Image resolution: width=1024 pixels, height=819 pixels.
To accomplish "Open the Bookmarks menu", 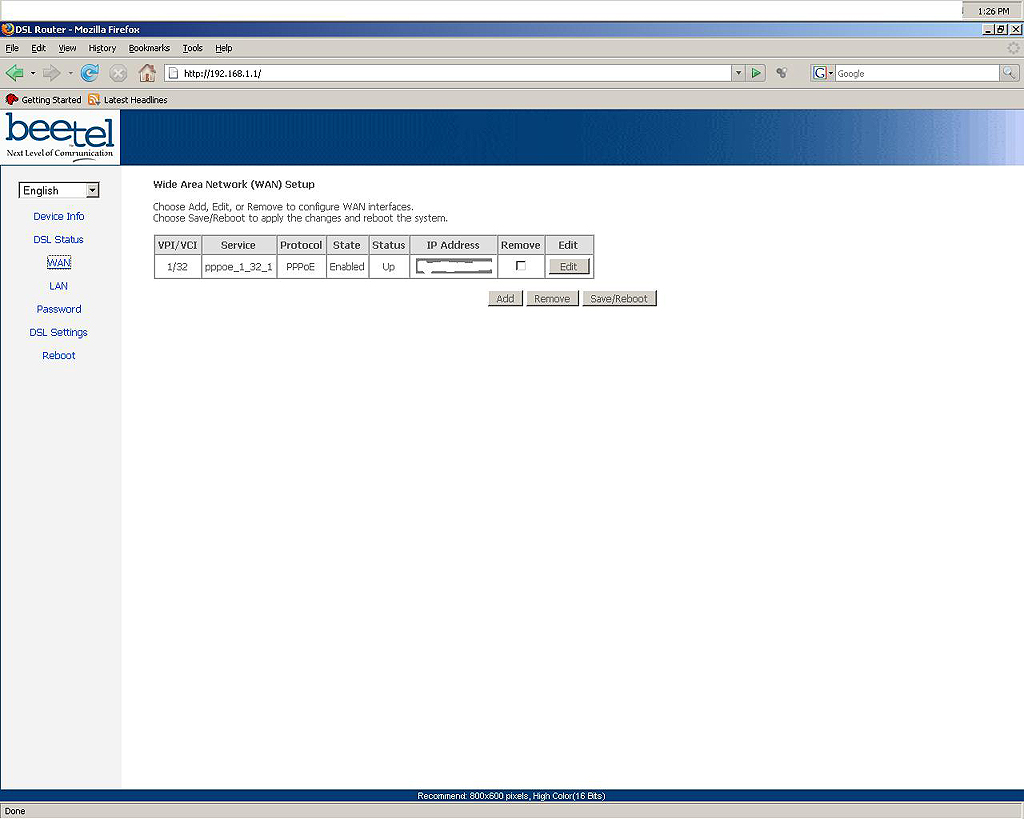I will (x=149, y=48).
